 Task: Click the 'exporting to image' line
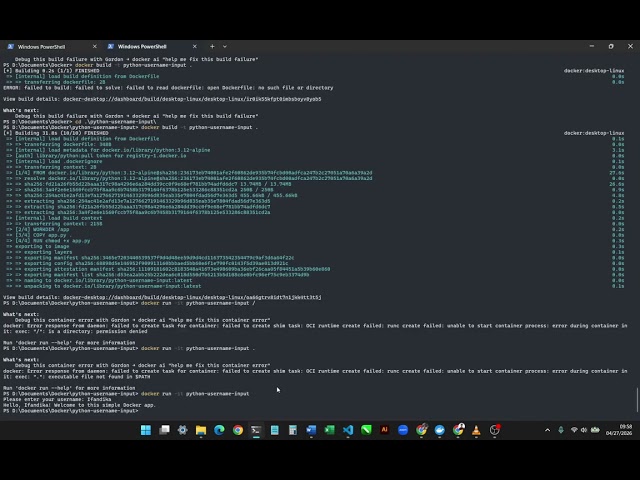tap(38, 246)
